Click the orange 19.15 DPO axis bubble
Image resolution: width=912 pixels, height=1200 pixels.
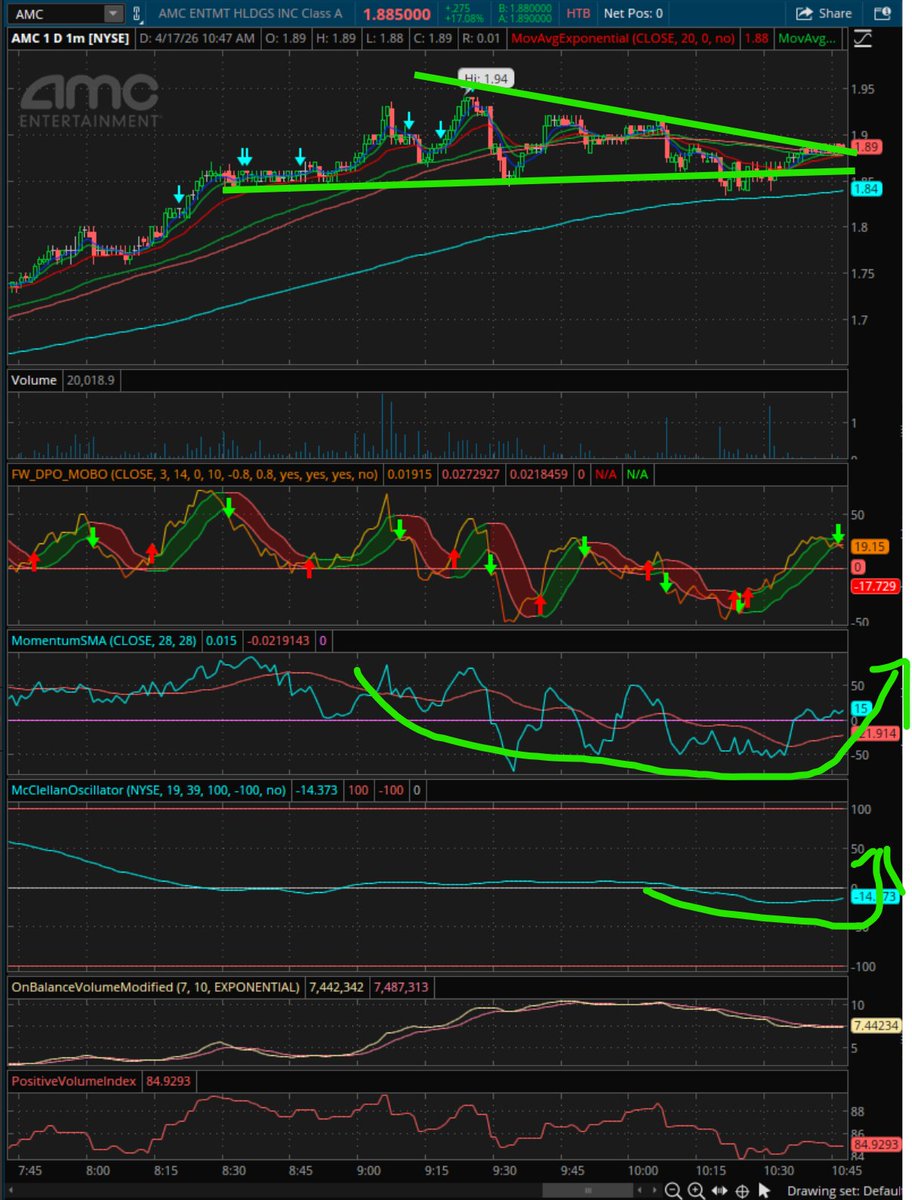(x=867, y=547)
